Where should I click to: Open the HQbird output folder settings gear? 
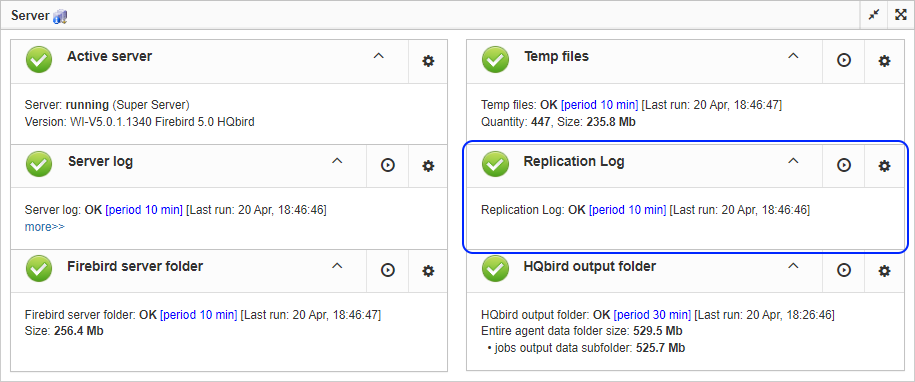pyautogui.click(x=885, y=271)
